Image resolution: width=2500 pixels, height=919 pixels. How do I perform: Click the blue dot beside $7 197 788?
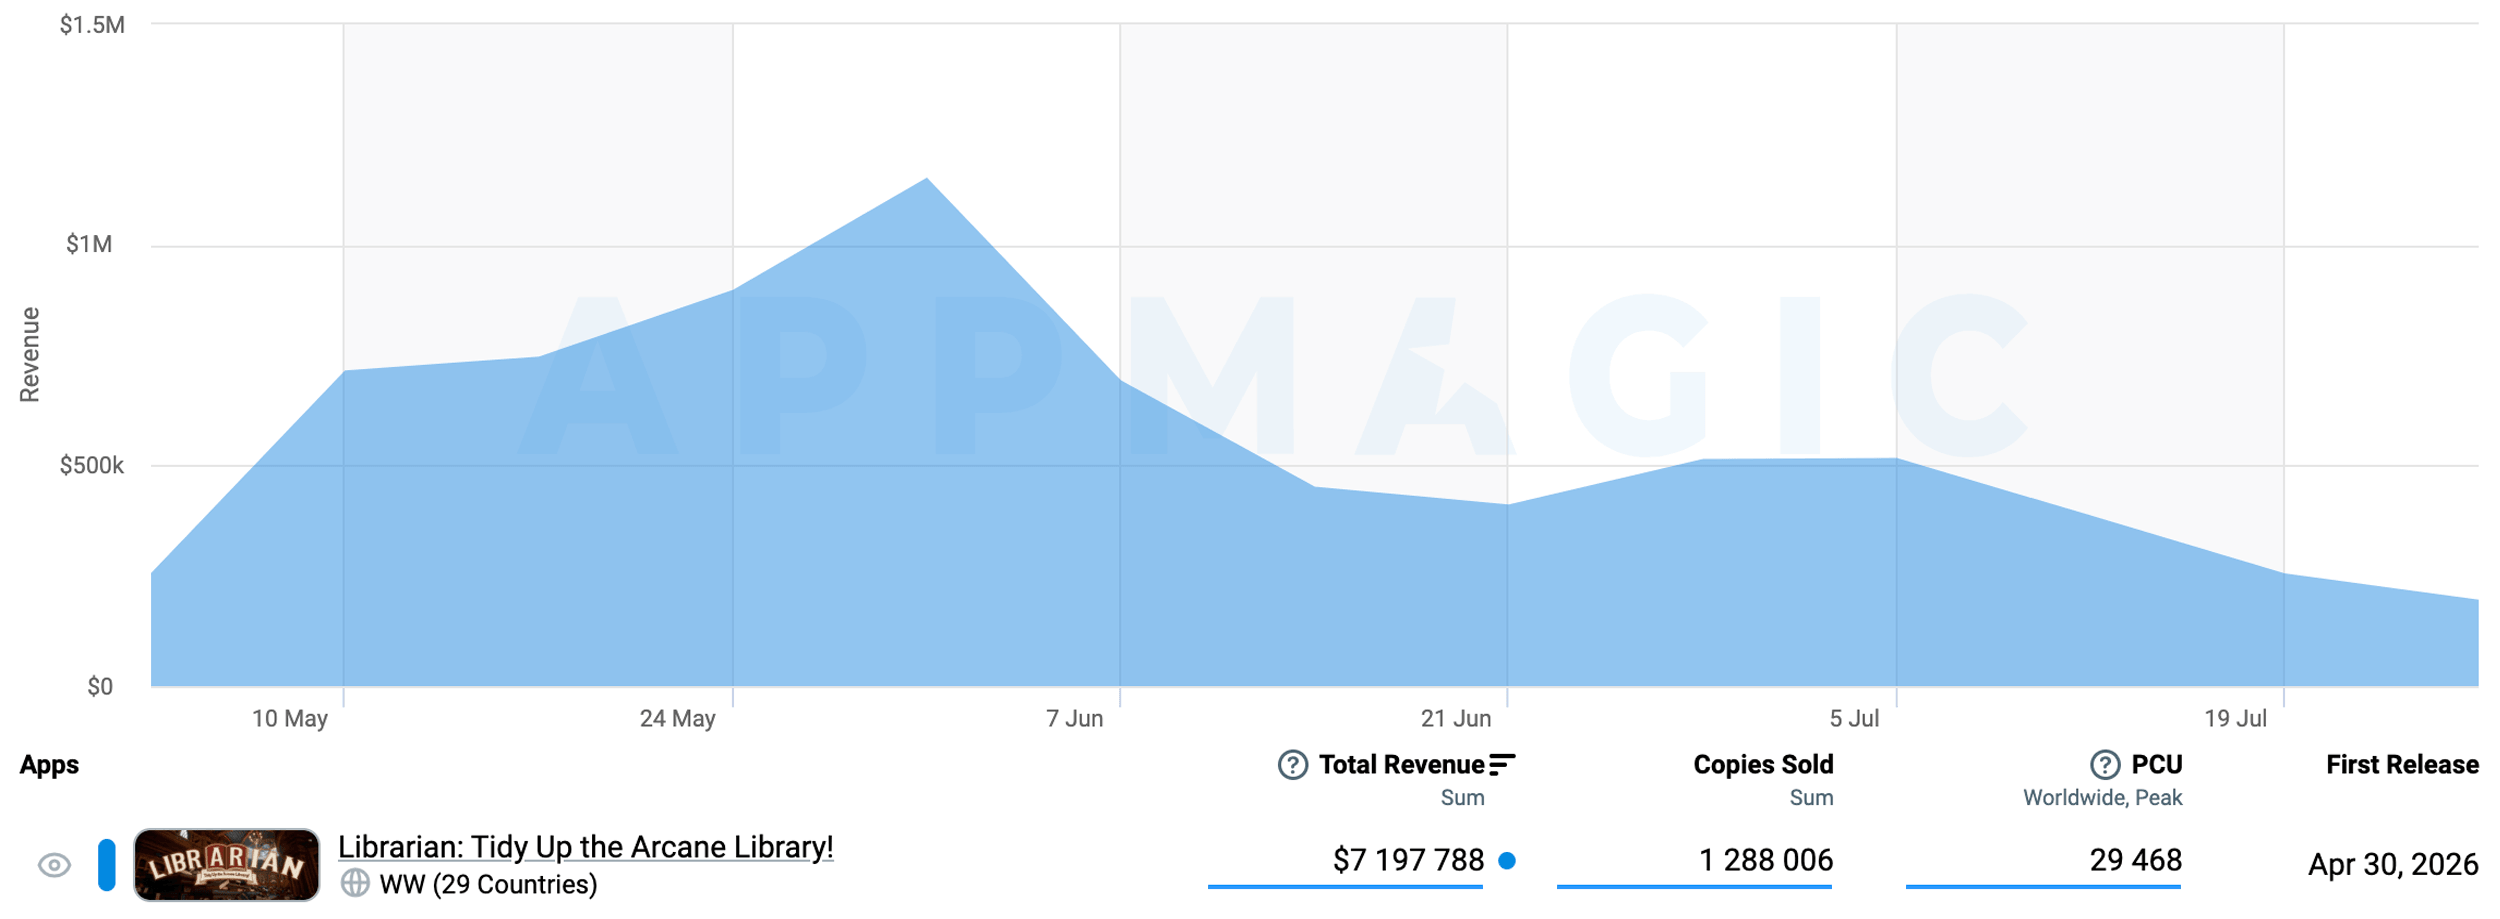(1507, 861)
